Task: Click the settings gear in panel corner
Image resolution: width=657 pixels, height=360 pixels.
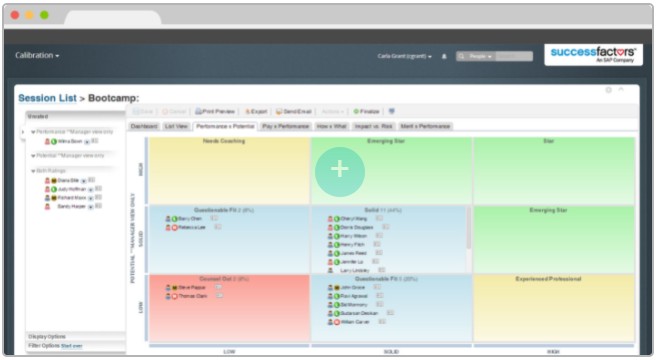Action: tap(608, 90)
